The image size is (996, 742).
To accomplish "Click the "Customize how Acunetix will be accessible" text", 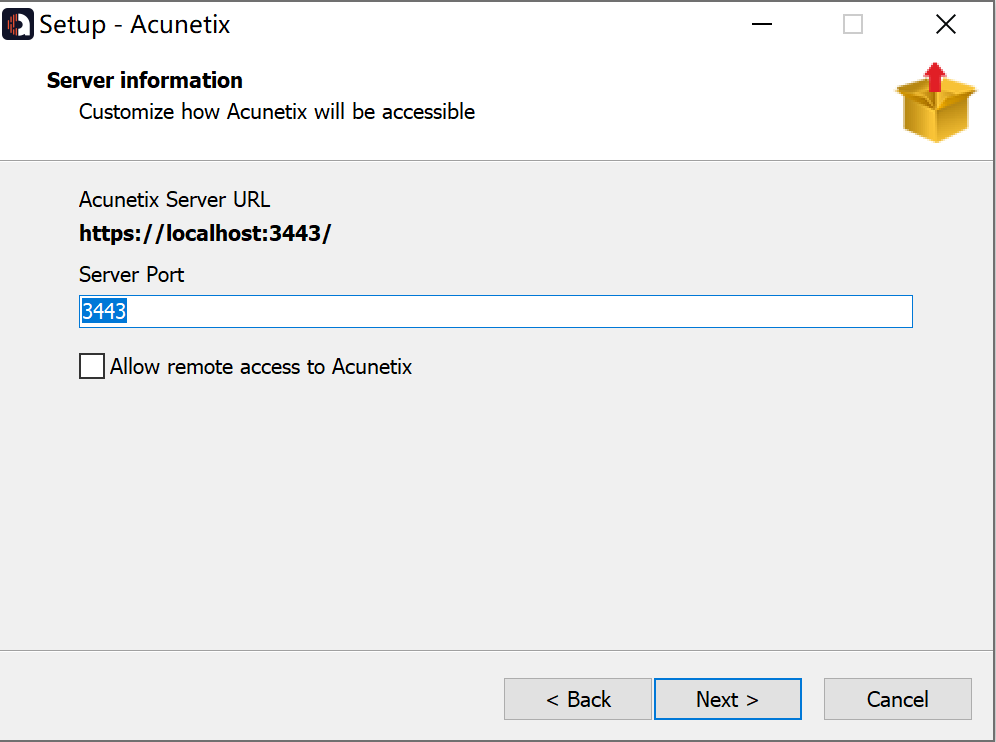I will 277,112.
